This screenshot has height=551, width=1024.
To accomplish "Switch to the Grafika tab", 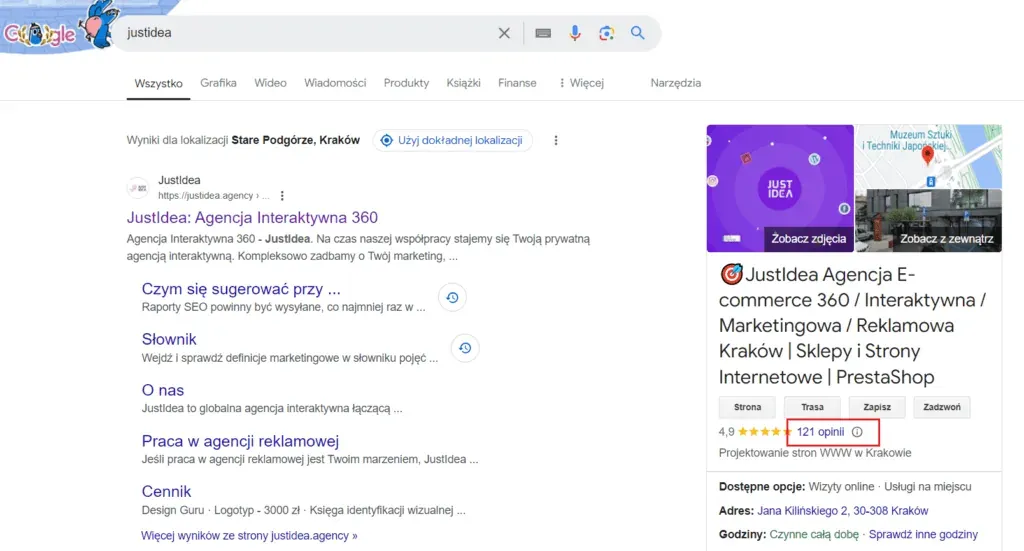I will click(218, 83).
